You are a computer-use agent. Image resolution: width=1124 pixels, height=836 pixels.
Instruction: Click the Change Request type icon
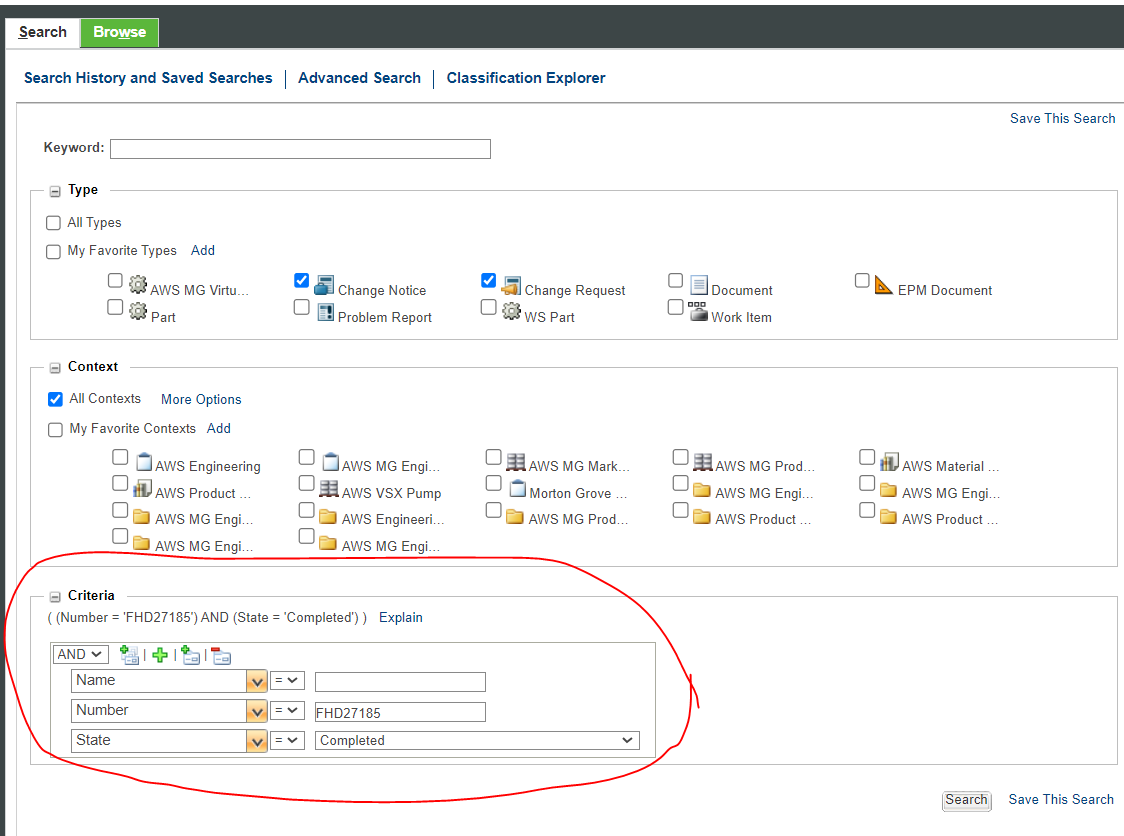[x=510, y=284]
